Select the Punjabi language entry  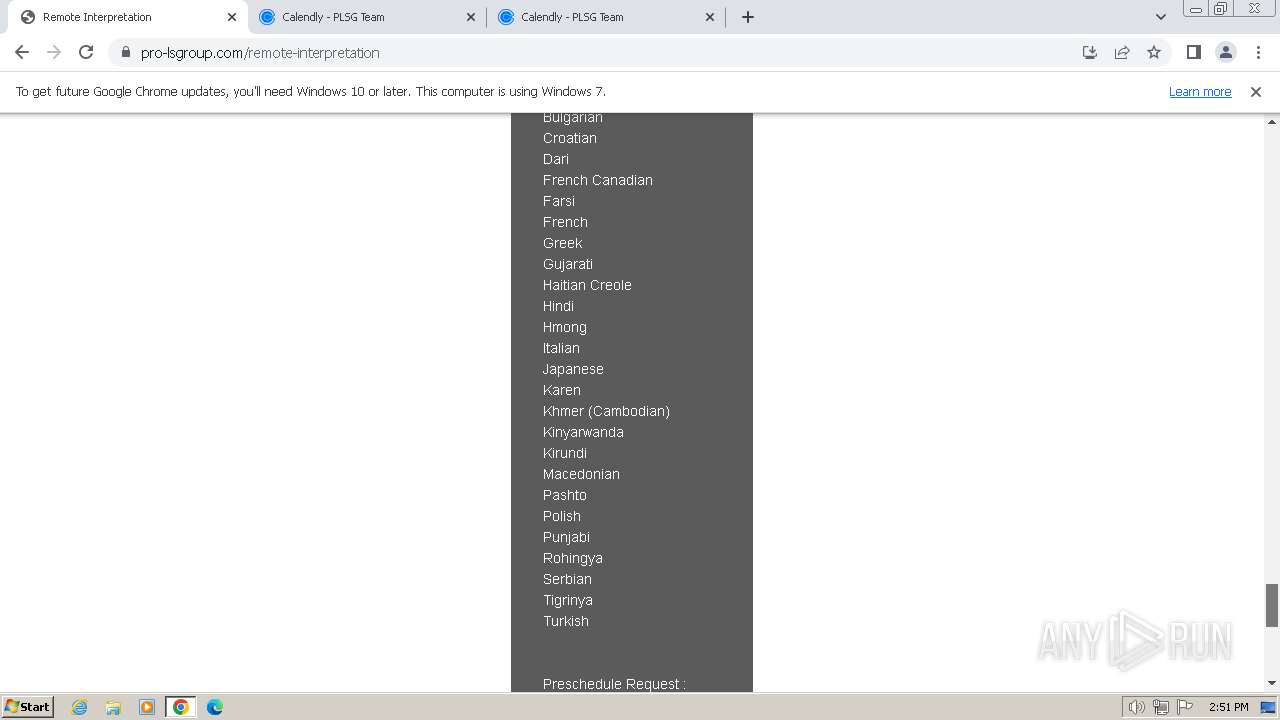point(566,537)
